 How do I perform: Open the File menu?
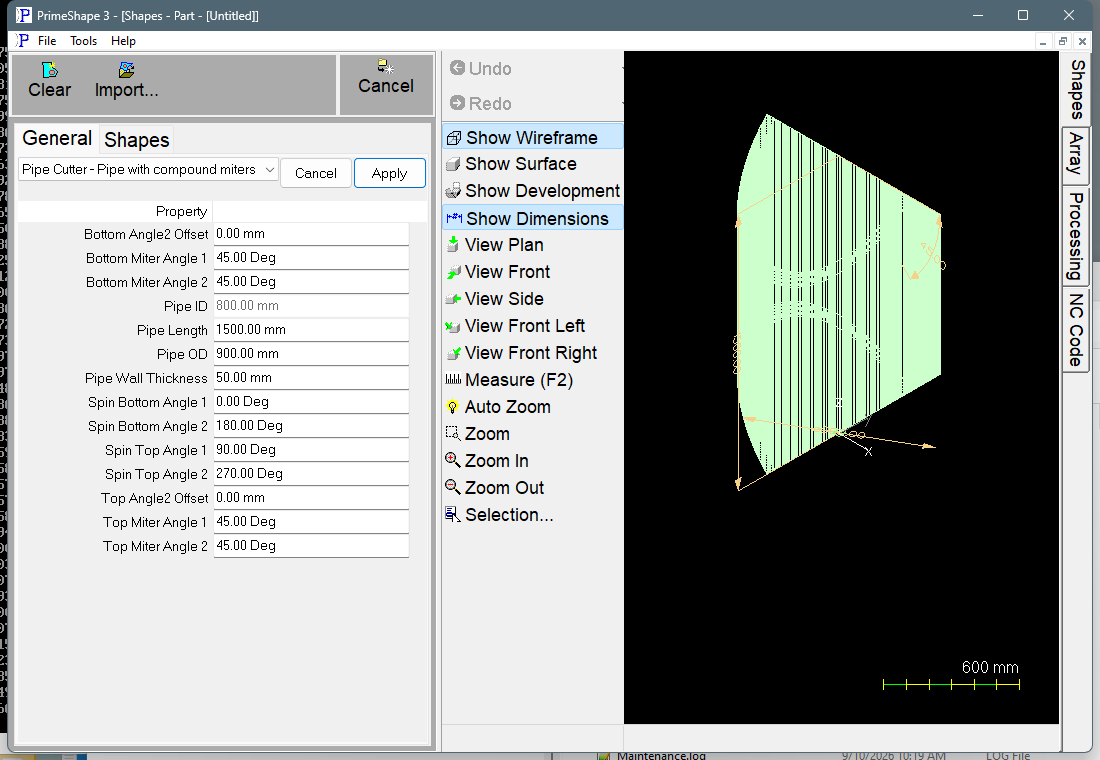click(47, 41)
